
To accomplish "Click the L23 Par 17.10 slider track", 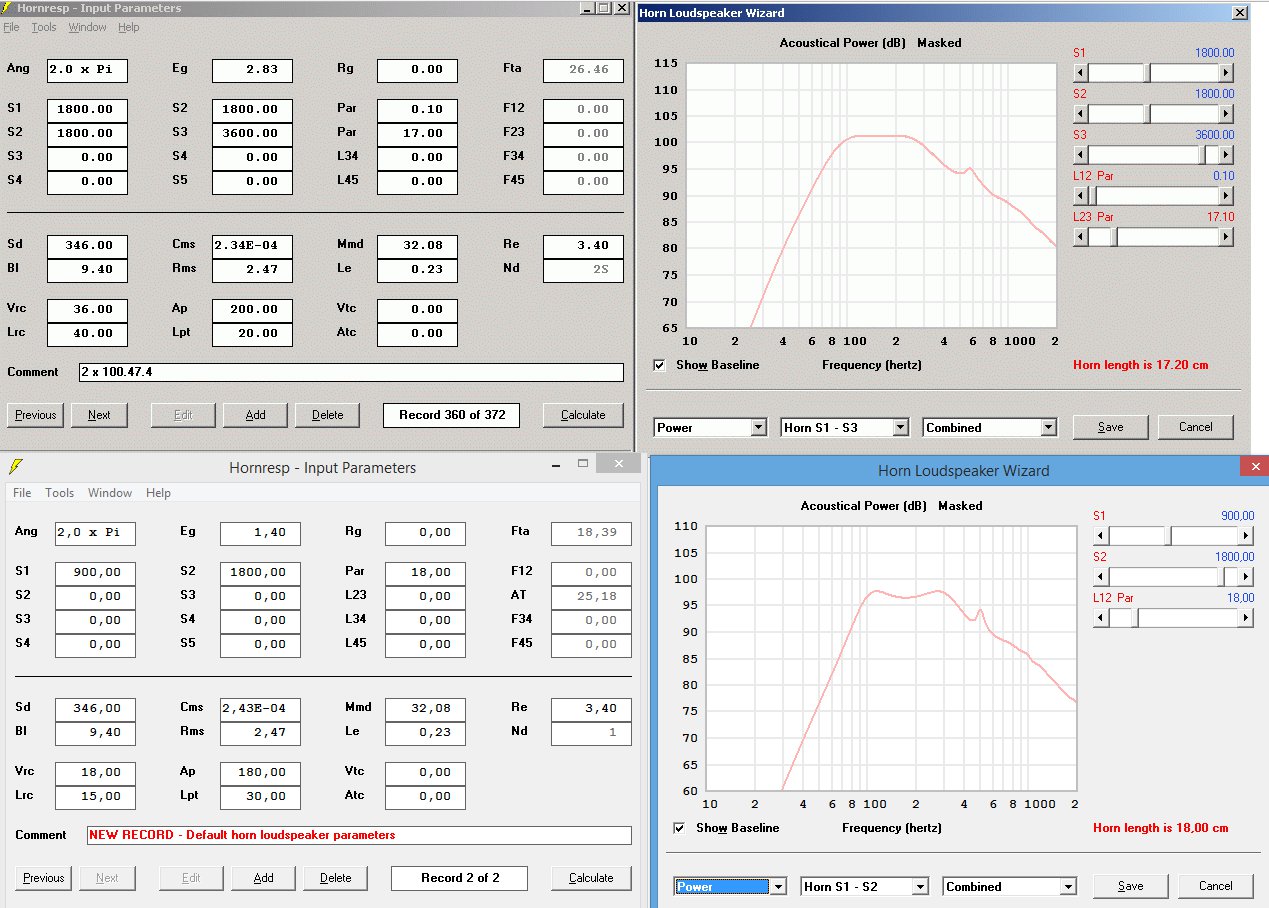I will click(x=1153, y=237).
